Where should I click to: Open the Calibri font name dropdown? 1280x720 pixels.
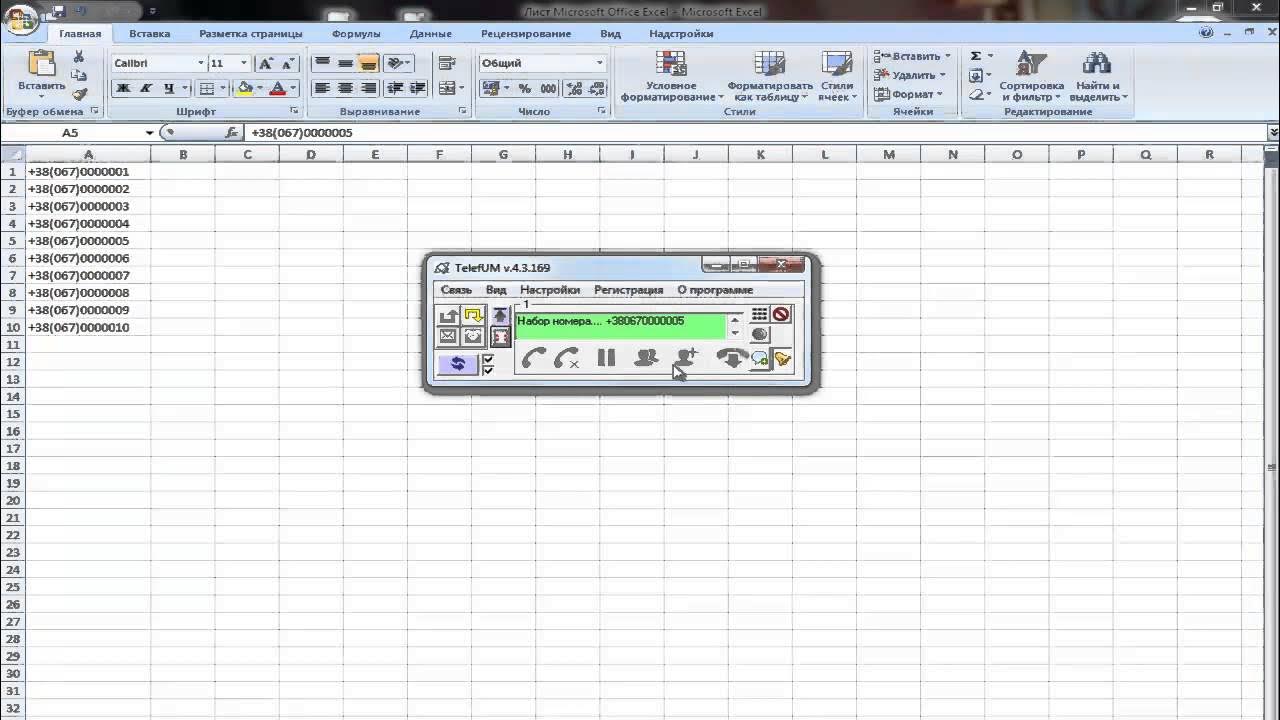pyautogui.click(x=200, y=63)
